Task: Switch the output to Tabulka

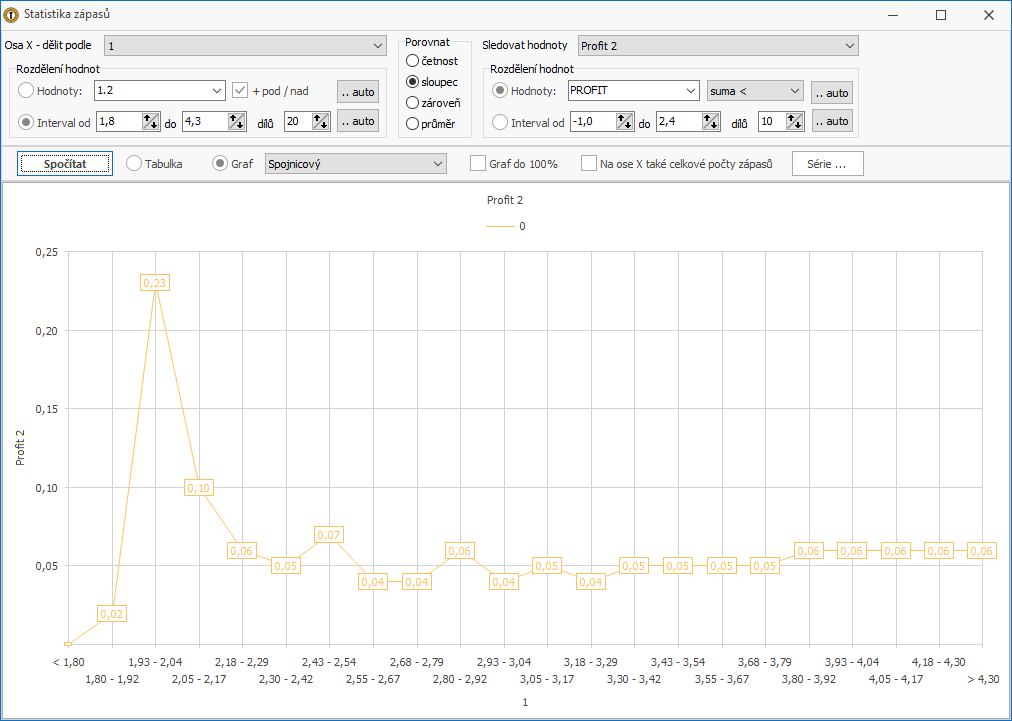Action: [x=134, y=163]
